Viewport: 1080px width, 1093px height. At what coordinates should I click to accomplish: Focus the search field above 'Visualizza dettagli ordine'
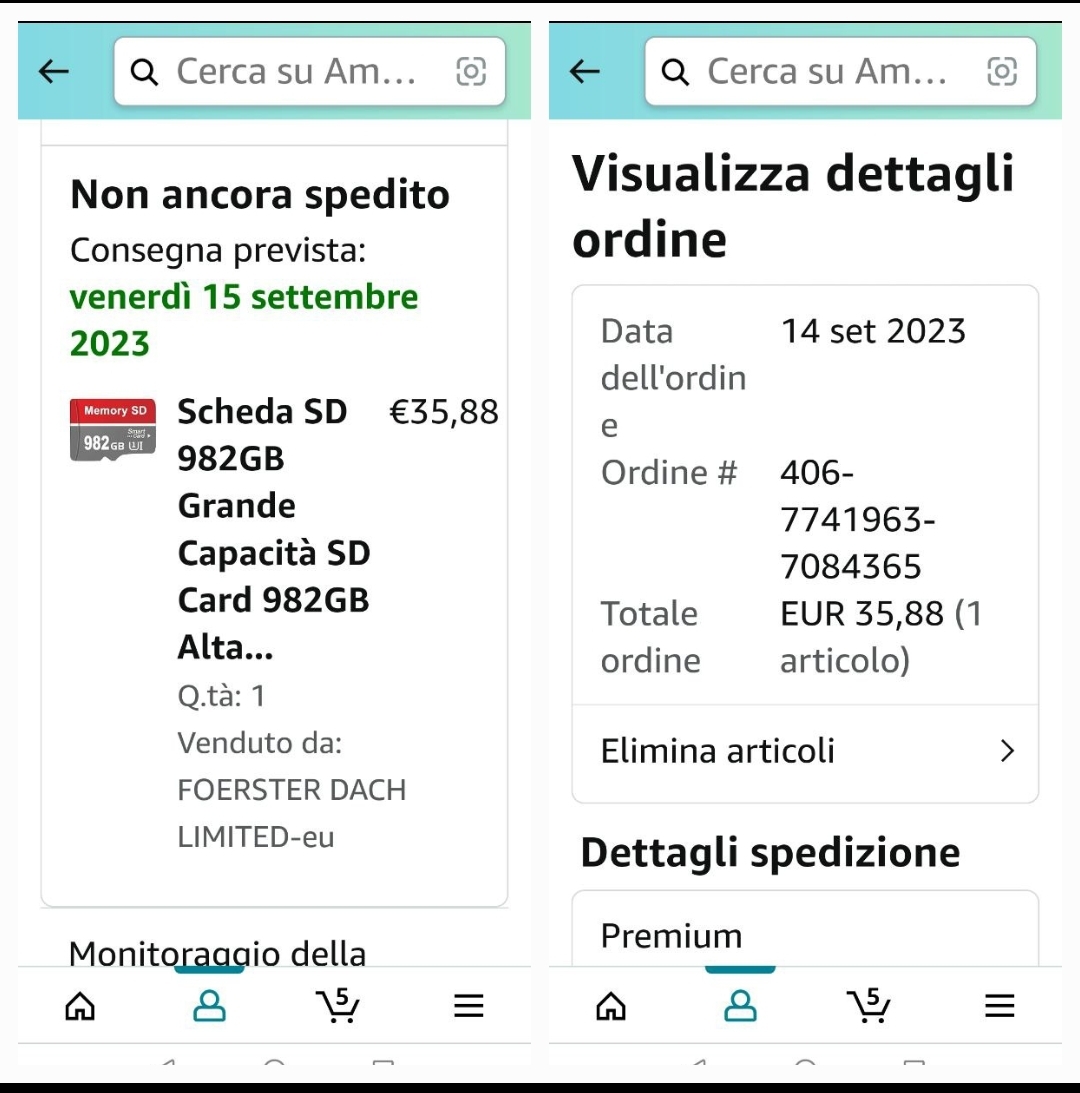(x=827, y=72)
